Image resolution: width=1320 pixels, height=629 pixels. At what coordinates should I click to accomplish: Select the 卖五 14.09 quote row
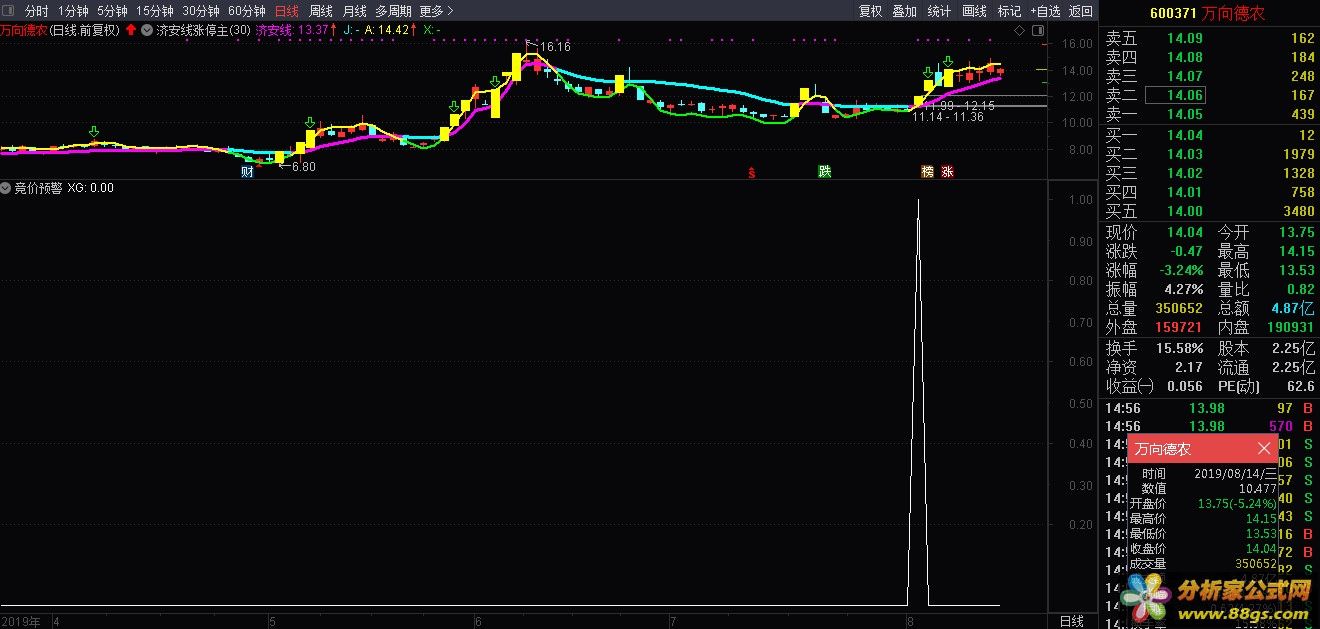tap(1209, 38)
